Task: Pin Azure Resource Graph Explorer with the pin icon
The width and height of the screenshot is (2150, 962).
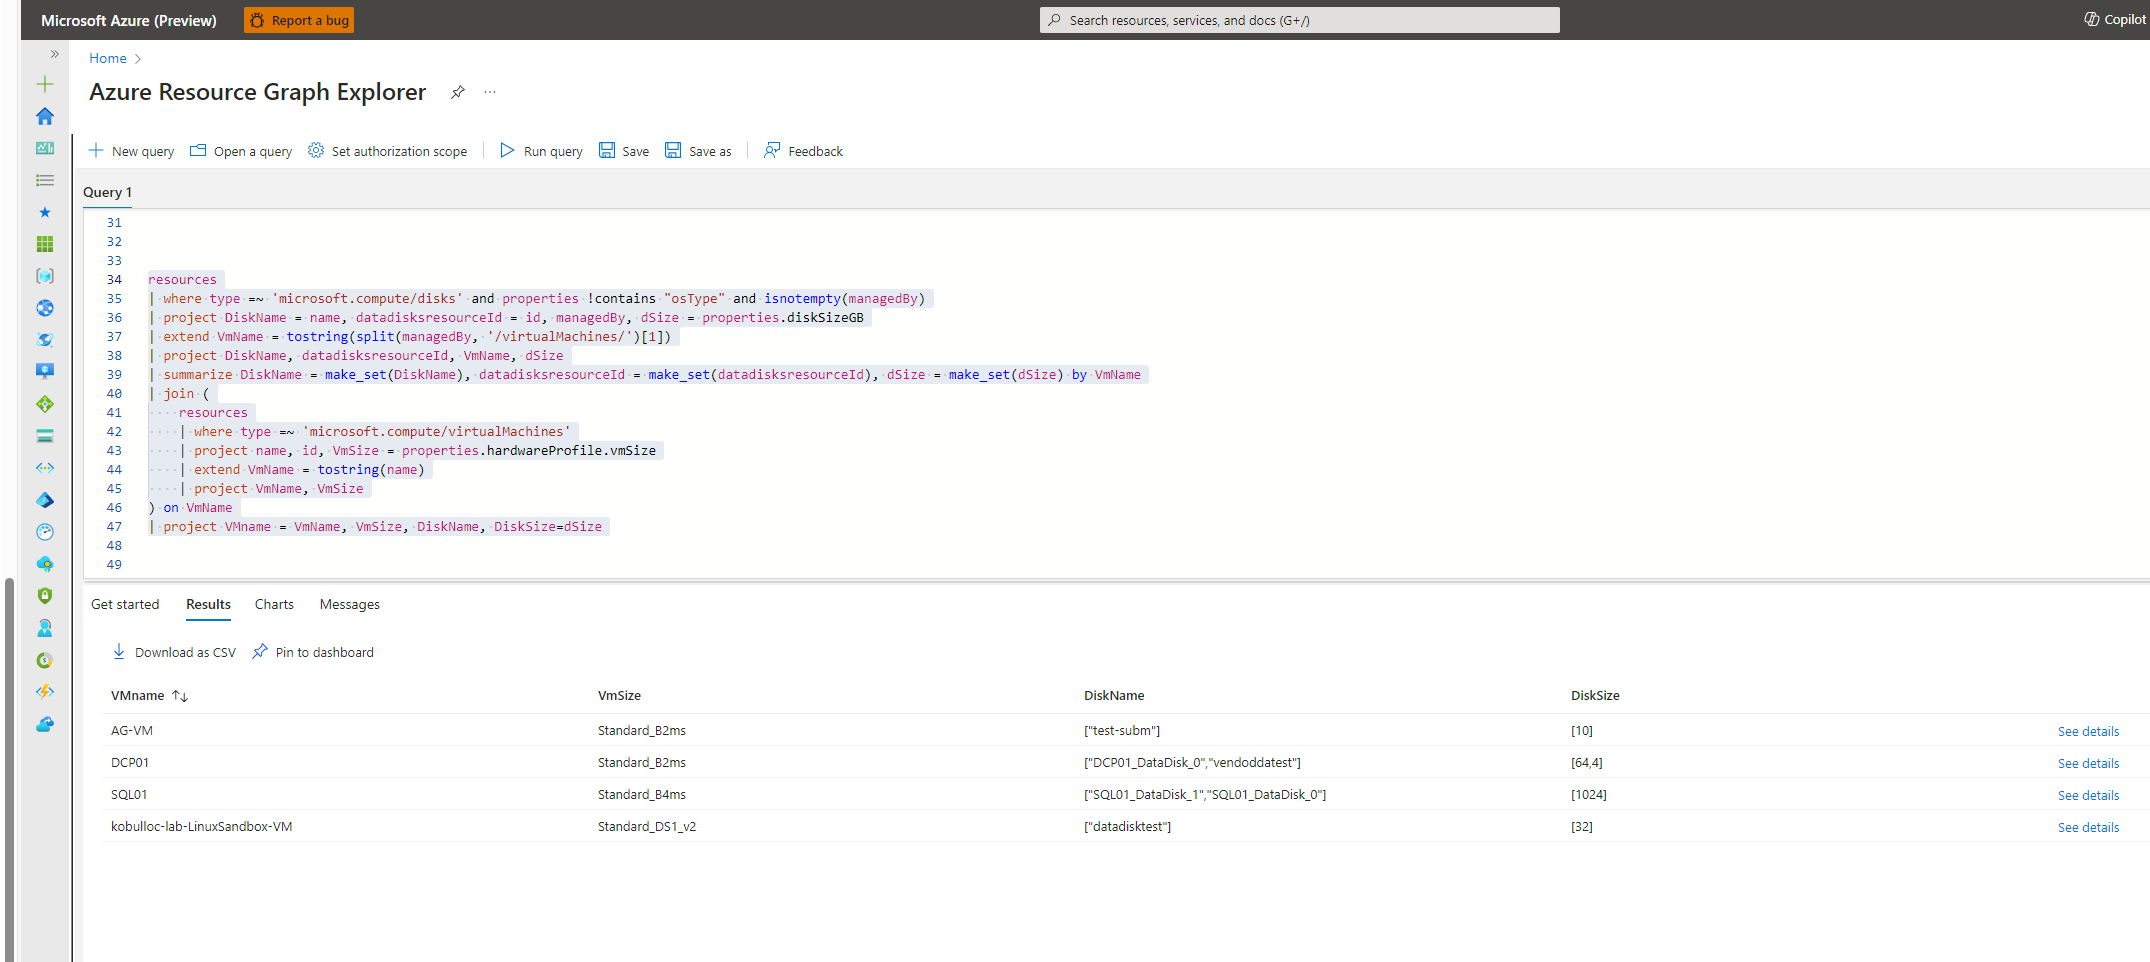Action: [x=458, y=92]
